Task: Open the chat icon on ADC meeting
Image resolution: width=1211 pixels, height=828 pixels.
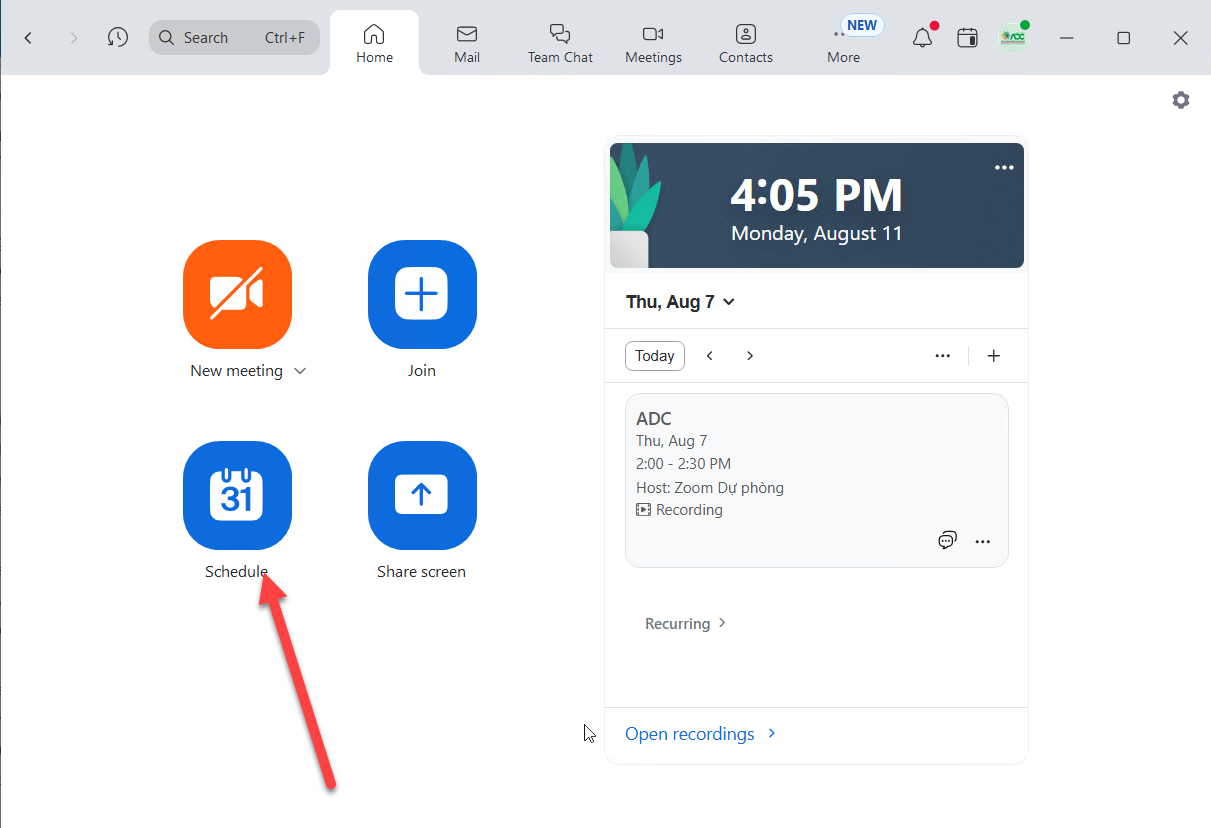Action: [947, 541]
